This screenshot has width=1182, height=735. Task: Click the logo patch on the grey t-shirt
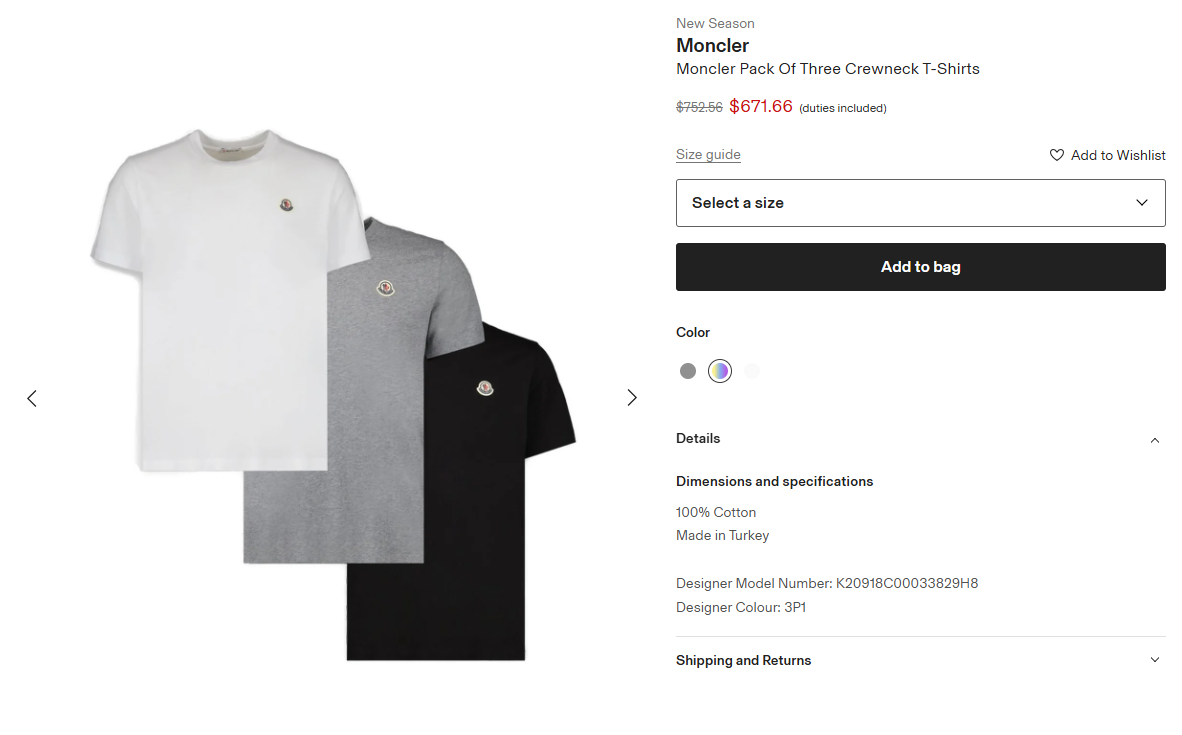tap(385, 289)
